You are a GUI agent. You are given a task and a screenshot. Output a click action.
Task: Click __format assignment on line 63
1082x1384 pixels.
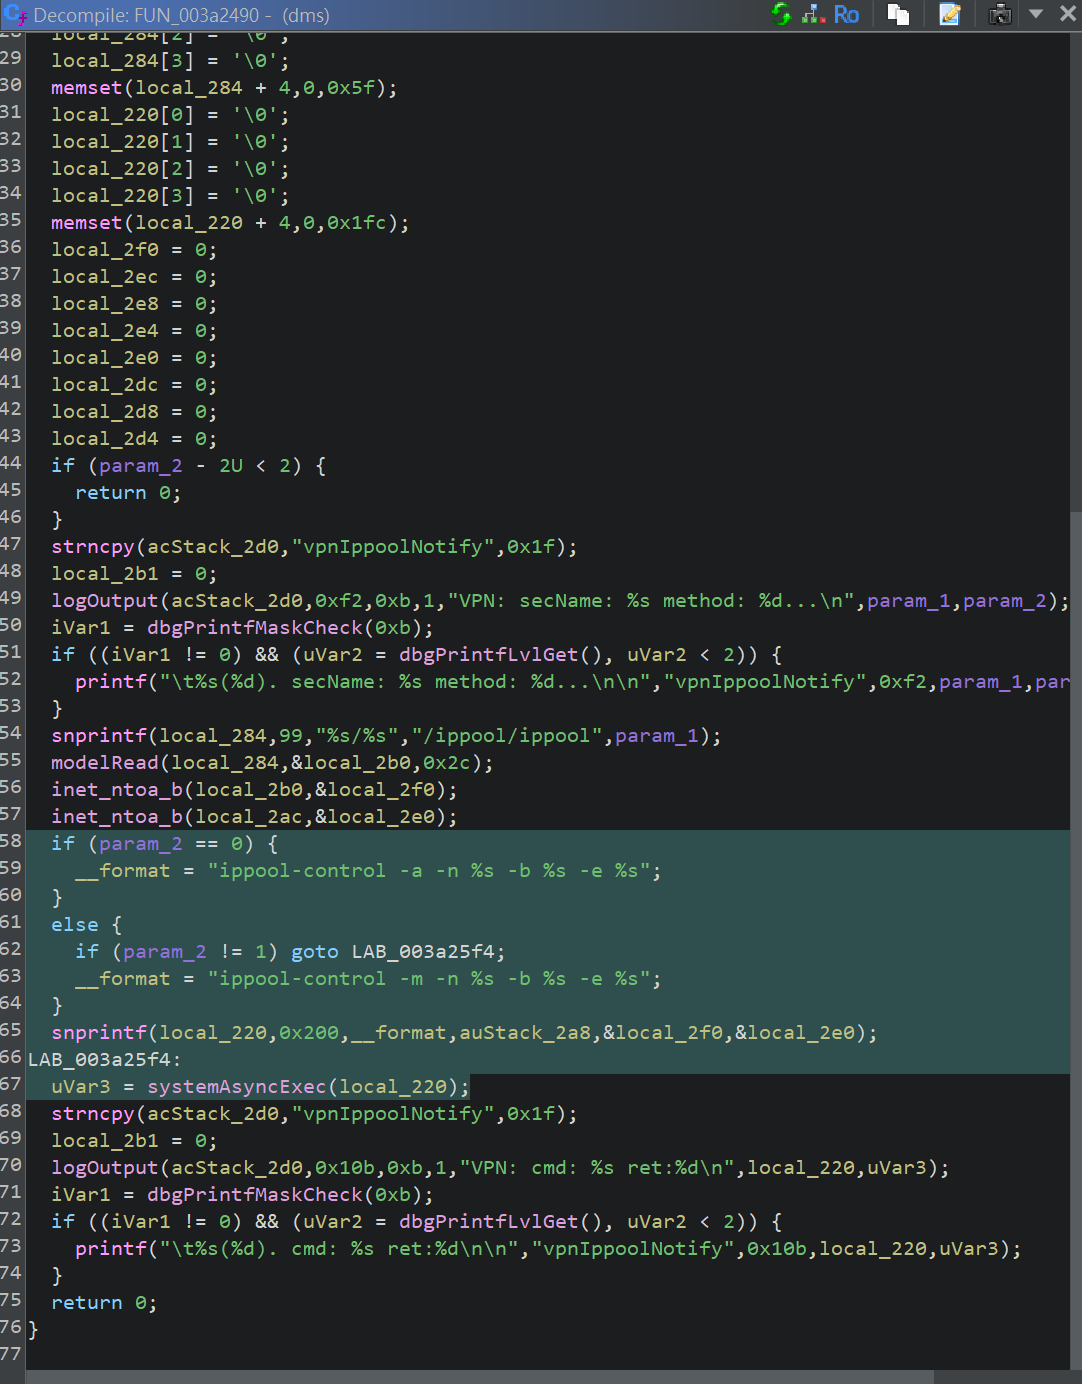click(x=122, y=979)
